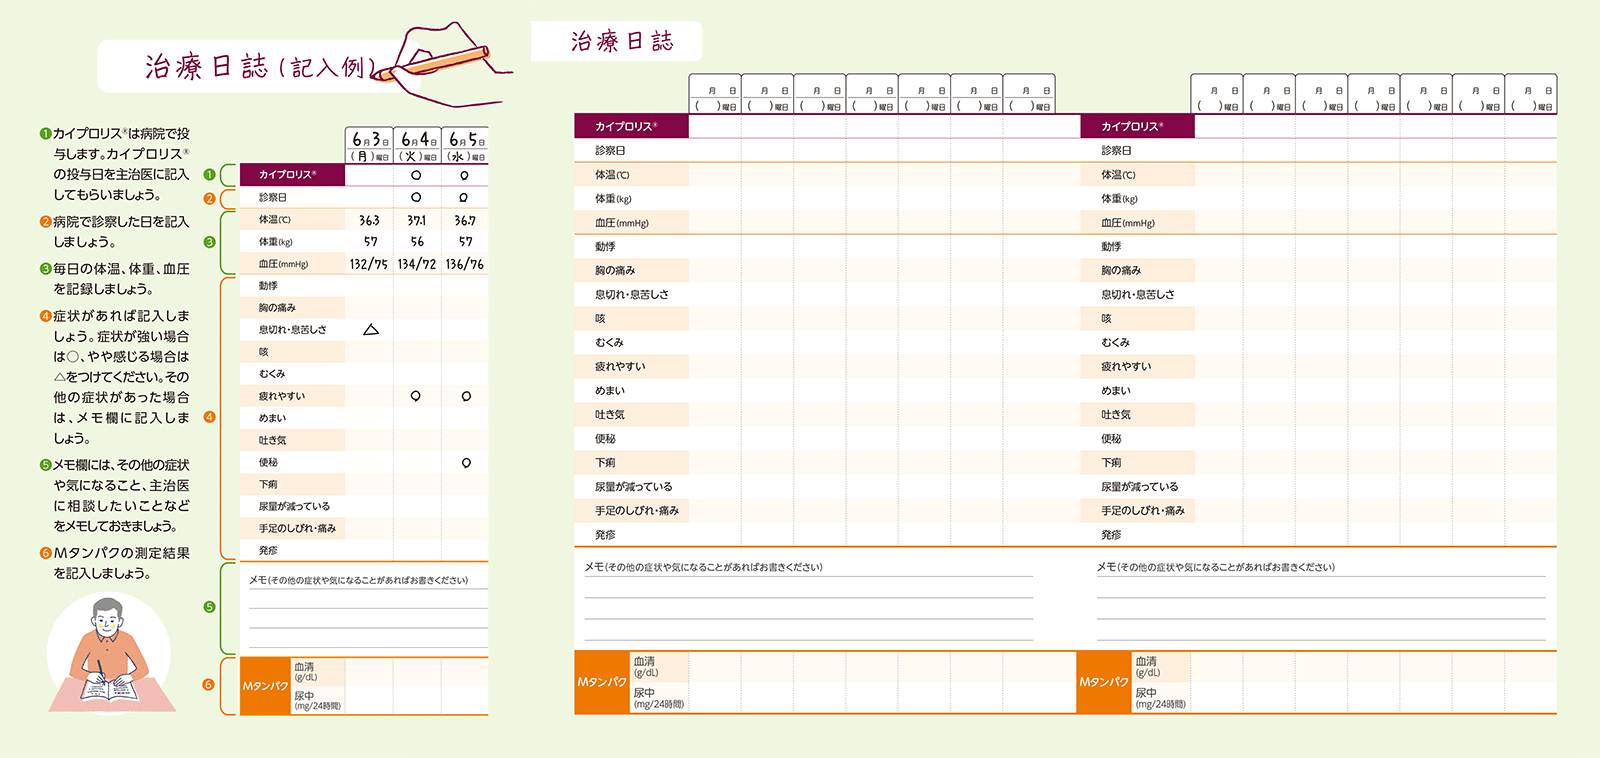Select the 6月3日 date column header
The image size is (1600, 758).
pyautogui.click(x=369, y=146)
